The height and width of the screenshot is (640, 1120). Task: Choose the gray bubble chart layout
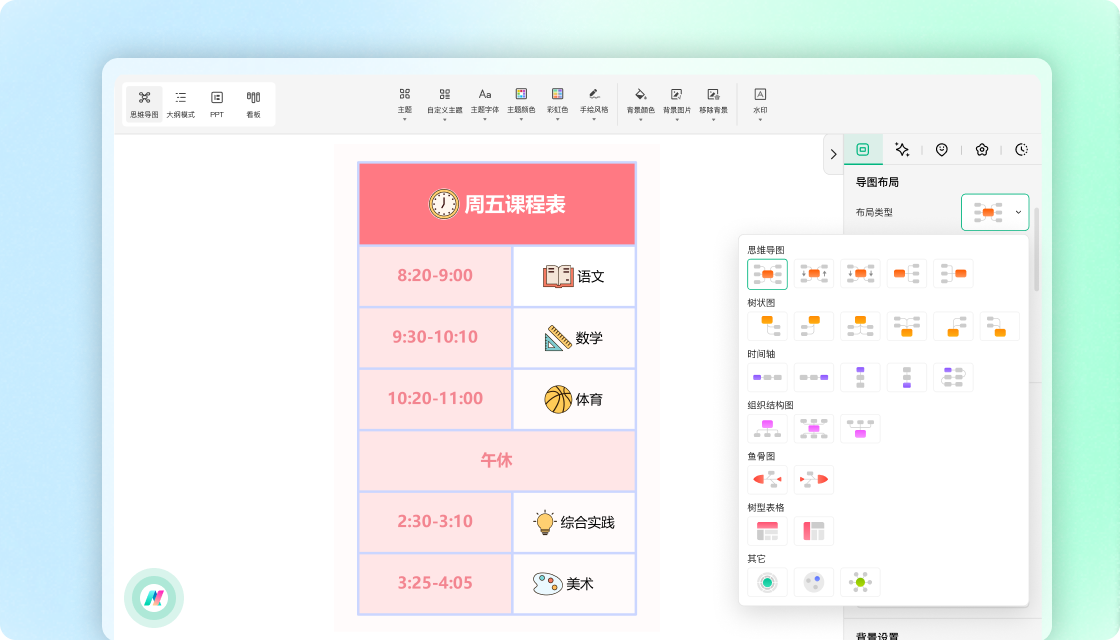pyautogui.click(x=814, y=582)
